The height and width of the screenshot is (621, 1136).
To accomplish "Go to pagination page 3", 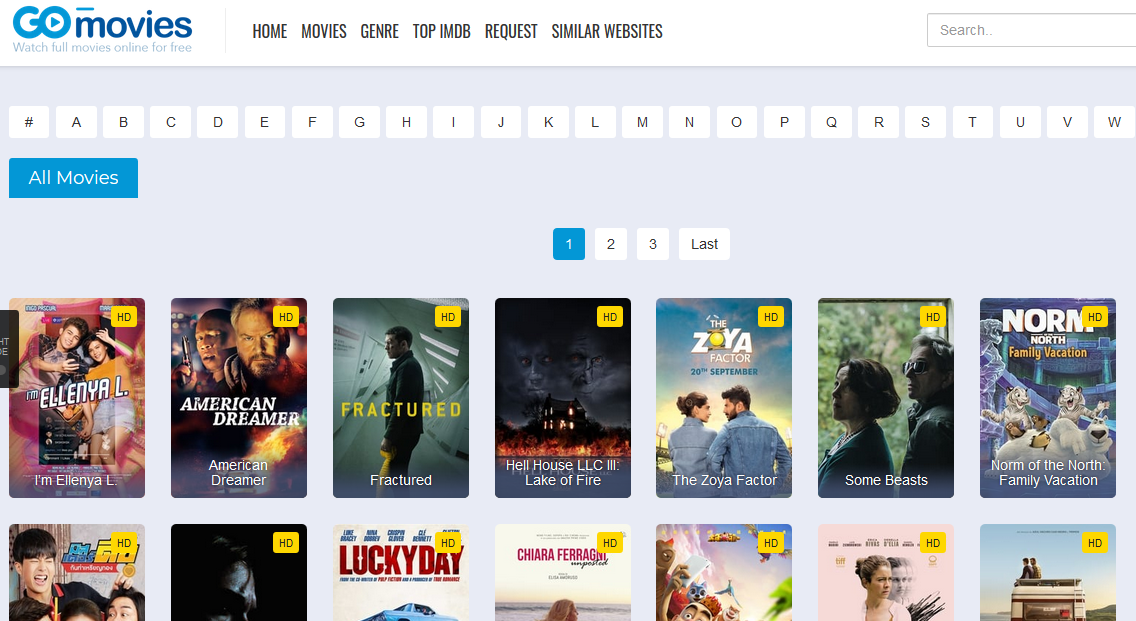I will pos(653,244).
